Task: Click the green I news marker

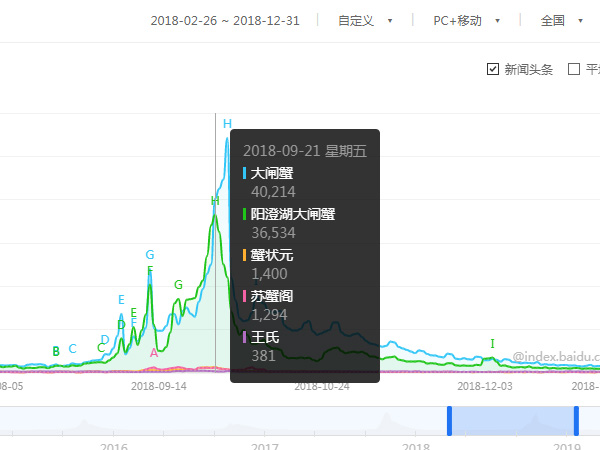Action: click(492, 344)
